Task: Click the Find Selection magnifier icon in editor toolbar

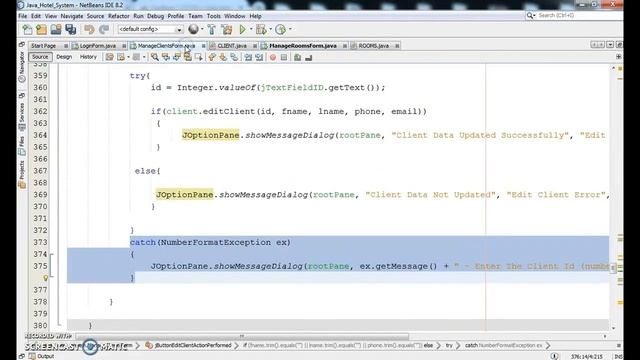Action: (x=155, y=58)
